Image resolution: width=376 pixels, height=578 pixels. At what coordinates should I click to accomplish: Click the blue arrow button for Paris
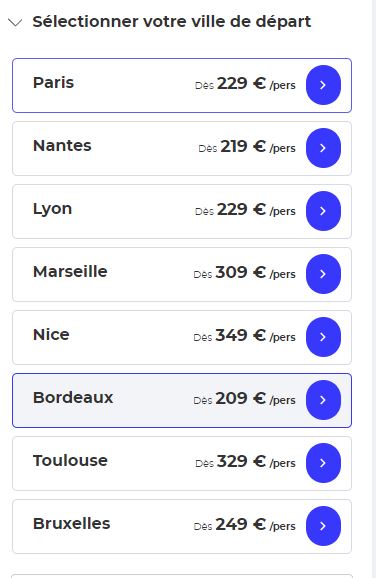point(323,85)
